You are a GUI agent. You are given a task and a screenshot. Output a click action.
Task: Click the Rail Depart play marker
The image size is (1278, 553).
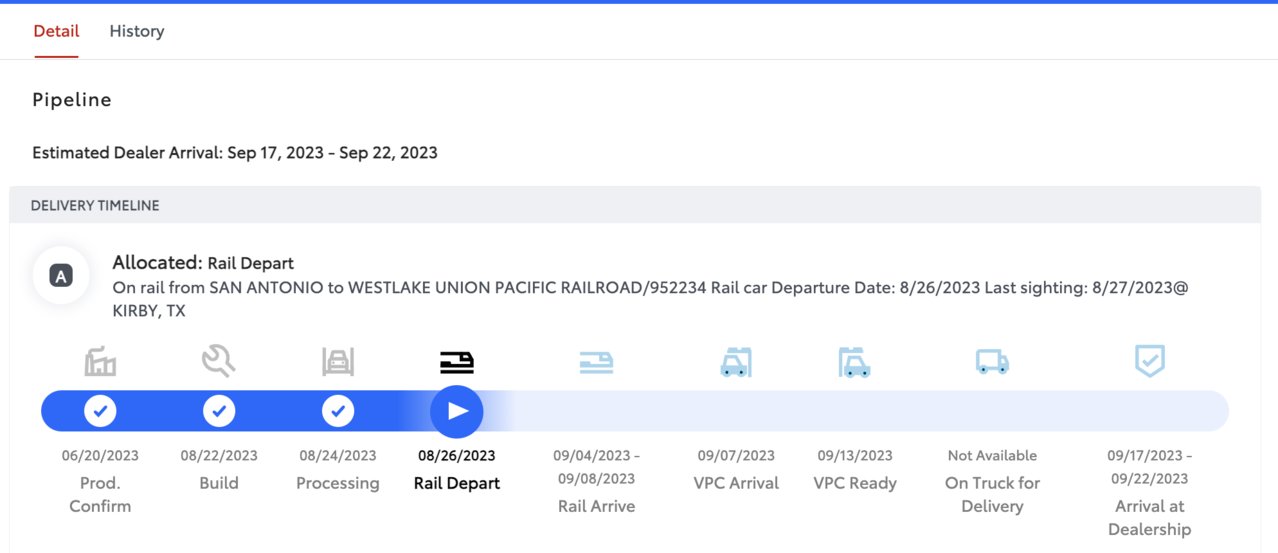pos(457,411)
